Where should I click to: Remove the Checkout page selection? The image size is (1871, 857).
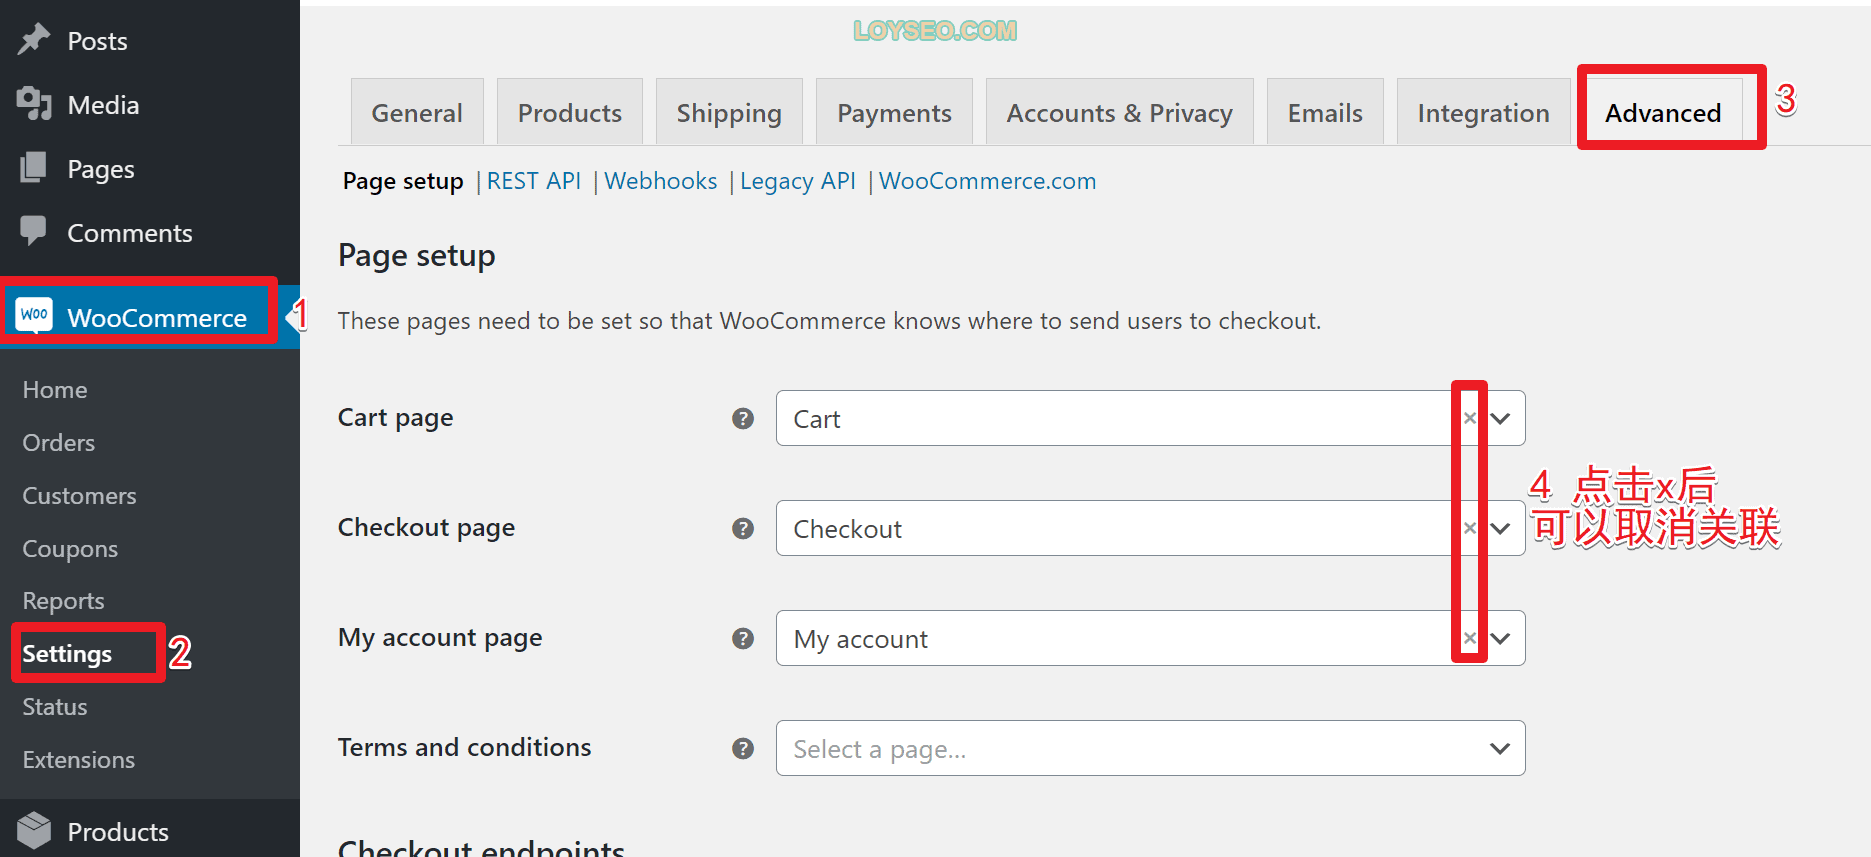pyautogui.click(x=1470, y=528)
